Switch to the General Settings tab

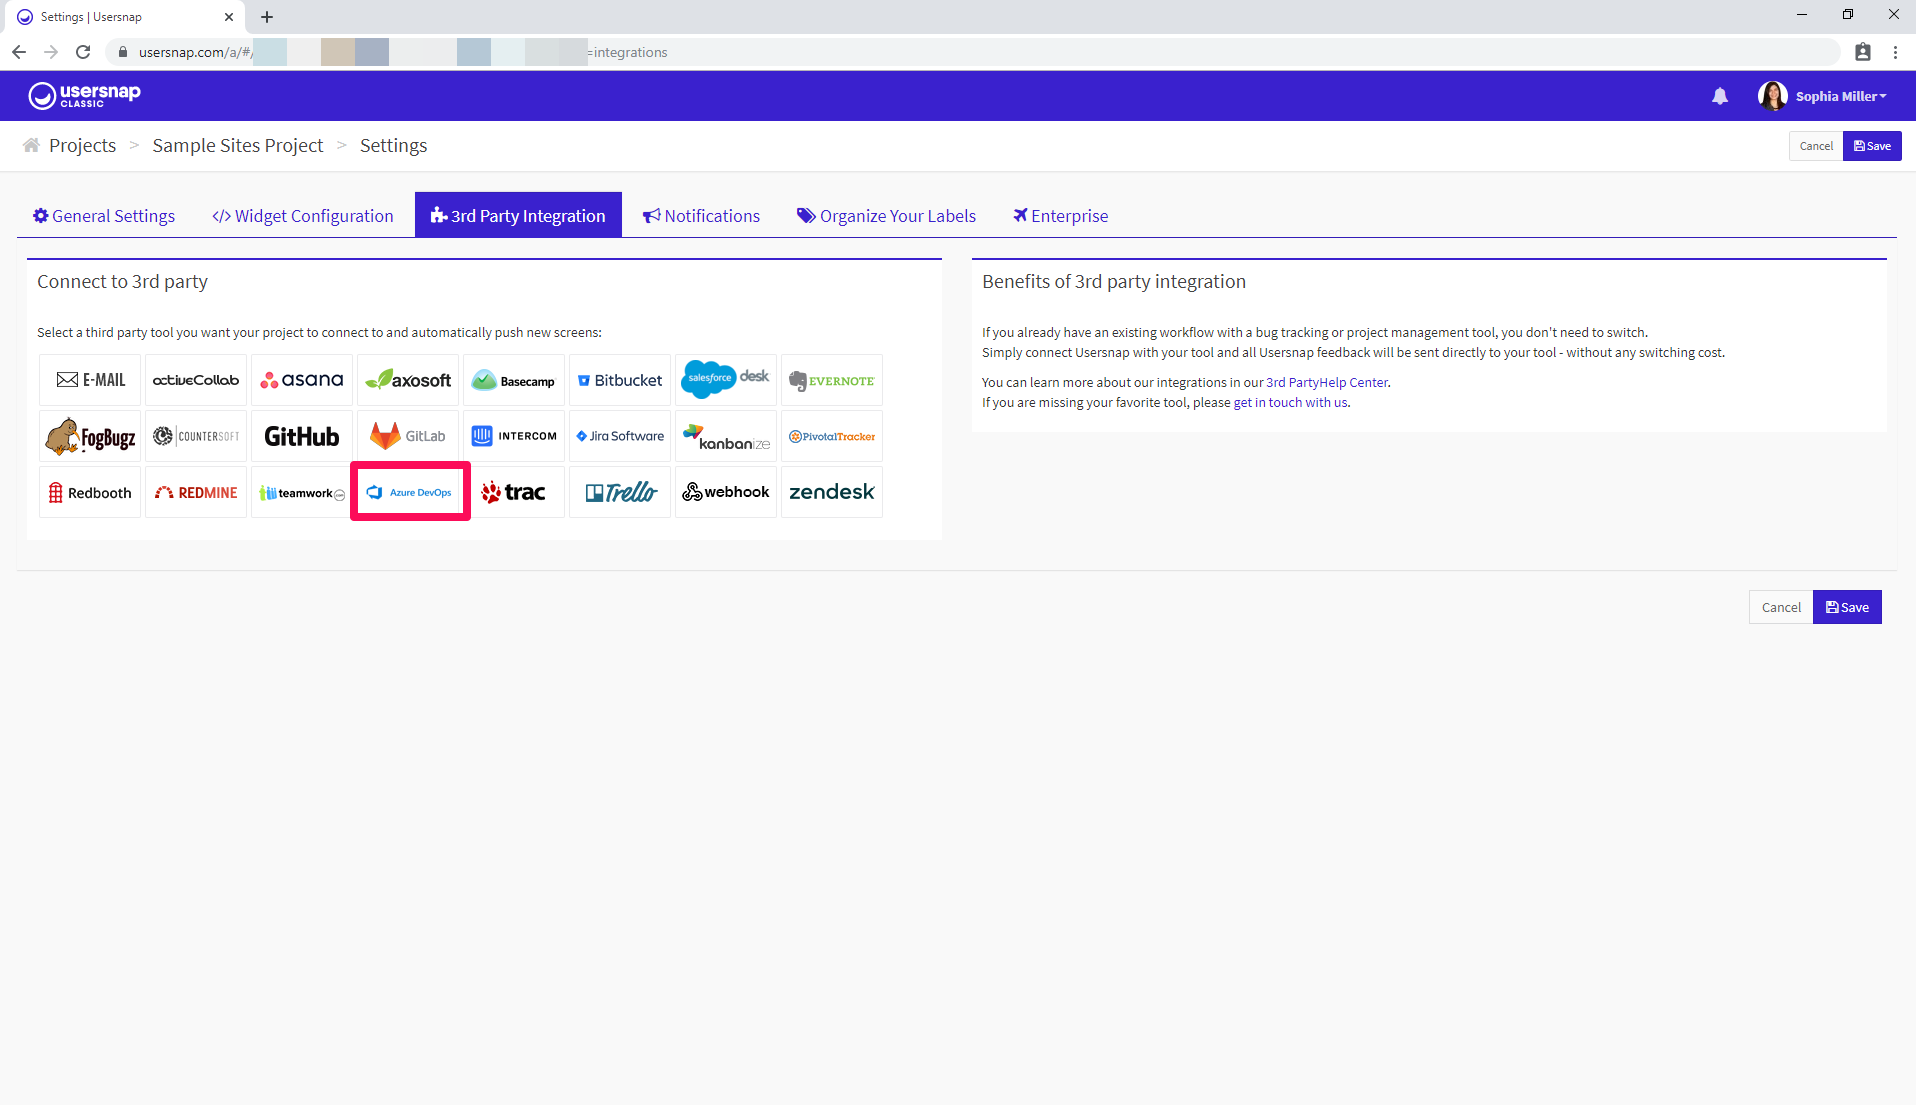pos(104,216)
